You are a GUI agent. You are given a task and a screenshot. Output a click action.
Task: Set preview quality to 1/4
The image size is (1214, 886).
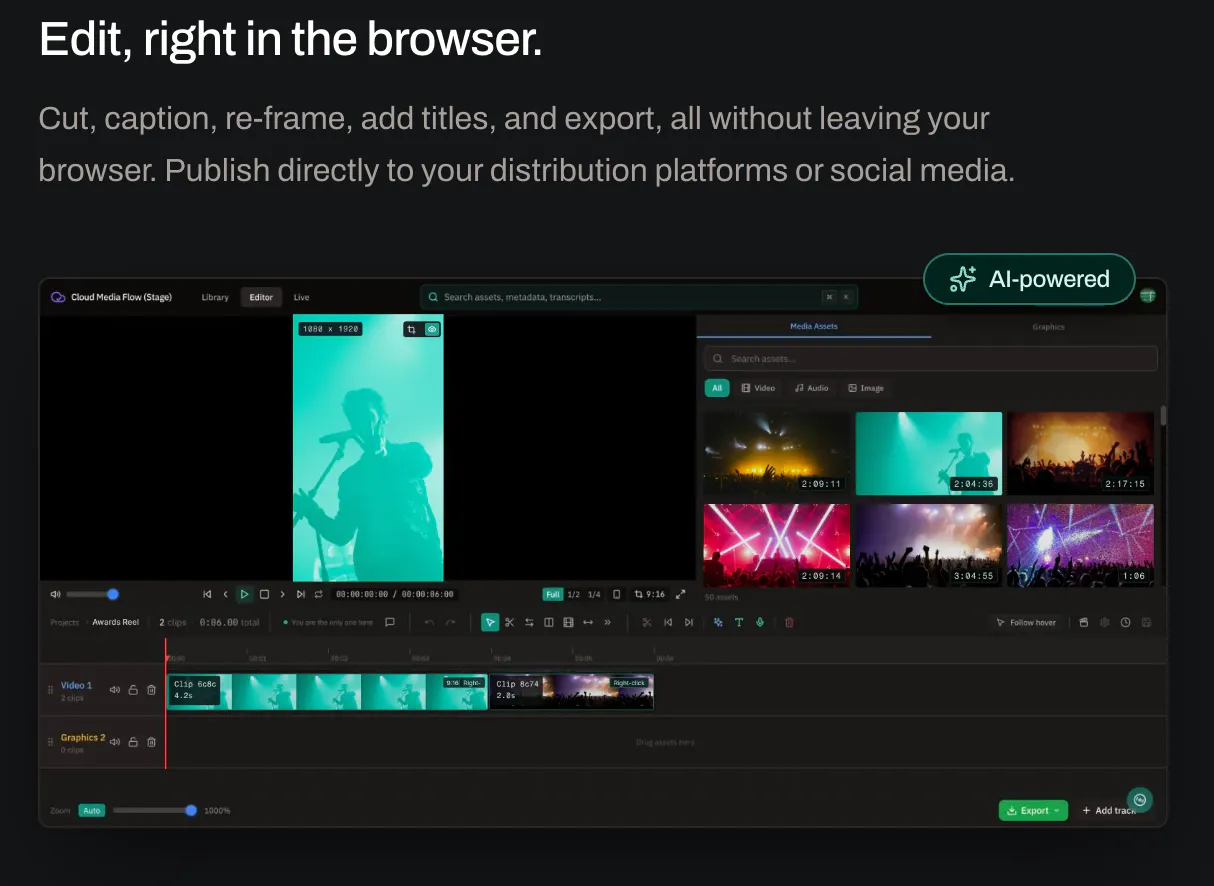coord(594,594)
